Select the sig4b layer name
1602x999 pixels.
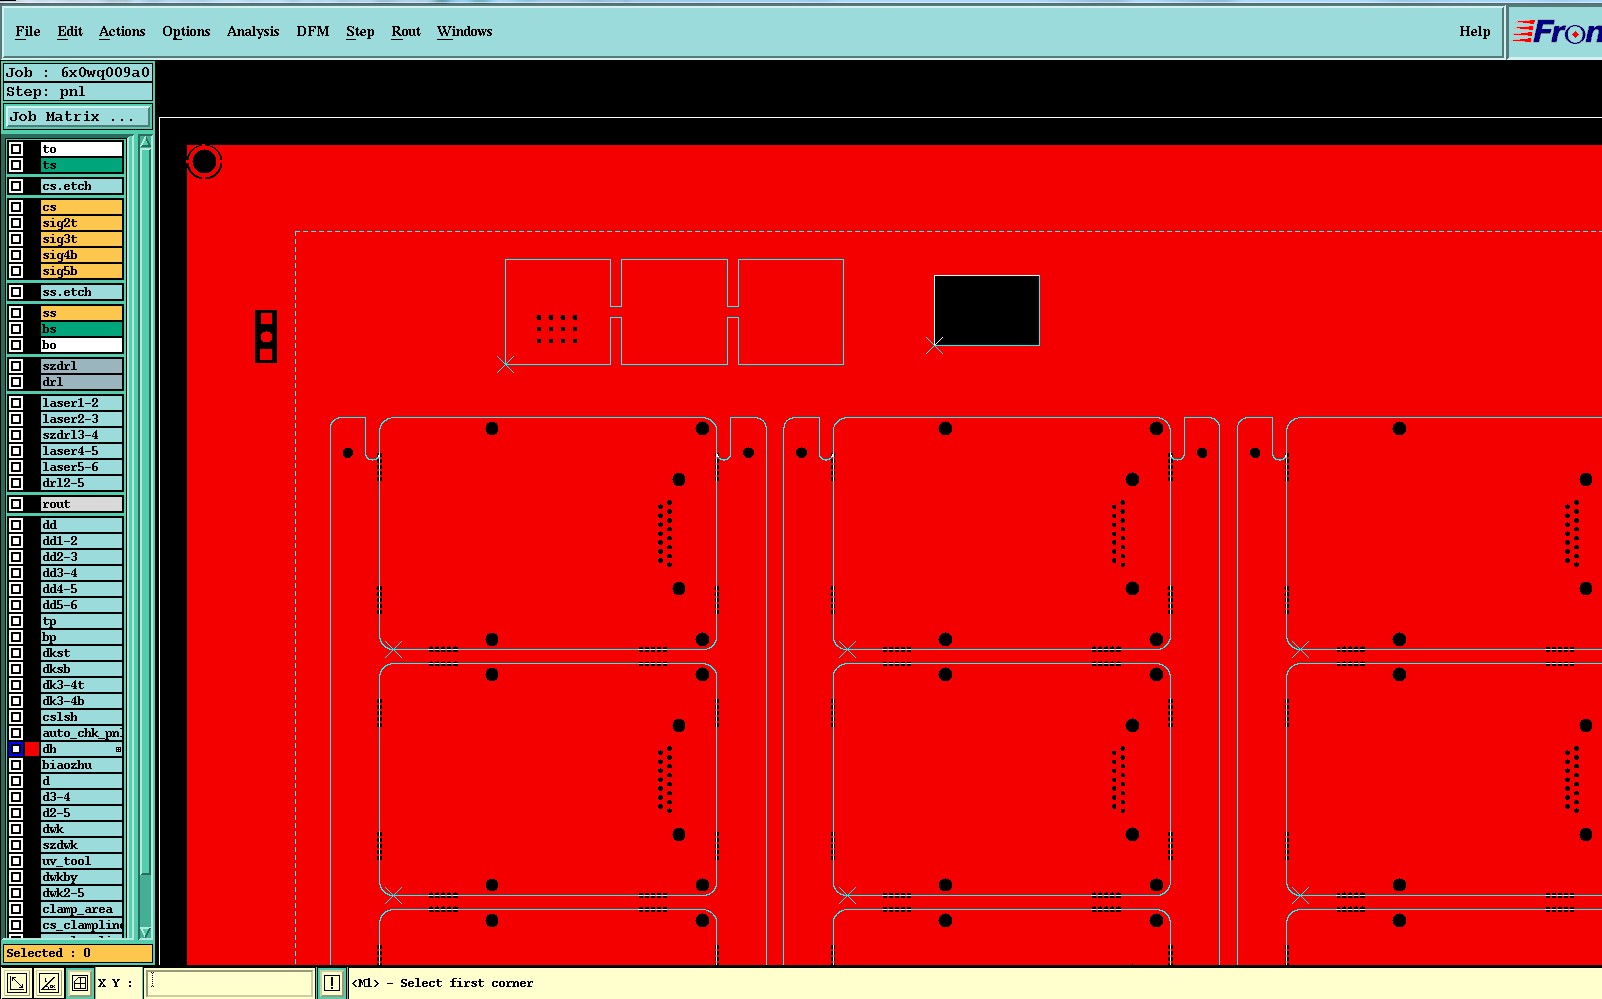(82, 255)
